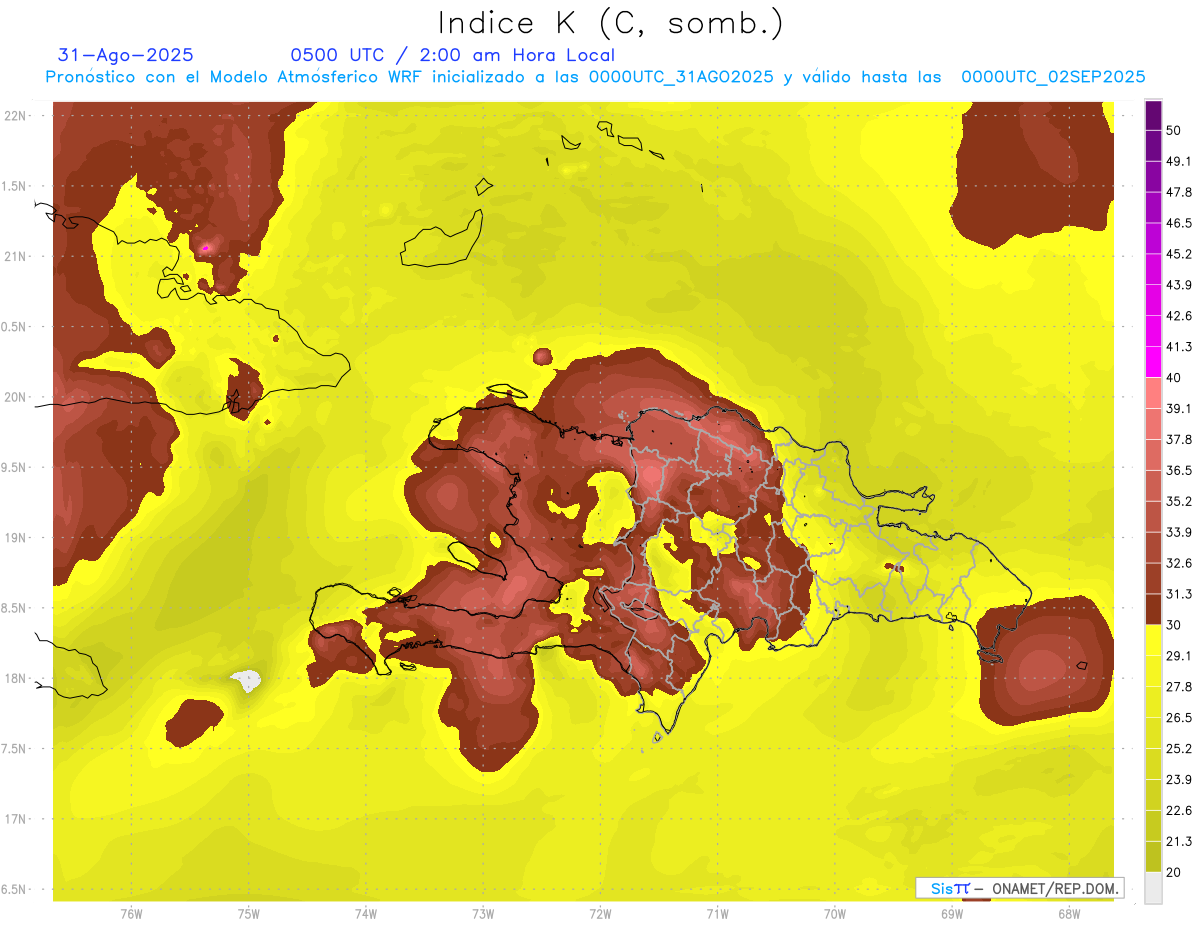This screenshot has height=927, width=1200.
Task: Click the "21N" latitude label
Action: click(16, 257)
